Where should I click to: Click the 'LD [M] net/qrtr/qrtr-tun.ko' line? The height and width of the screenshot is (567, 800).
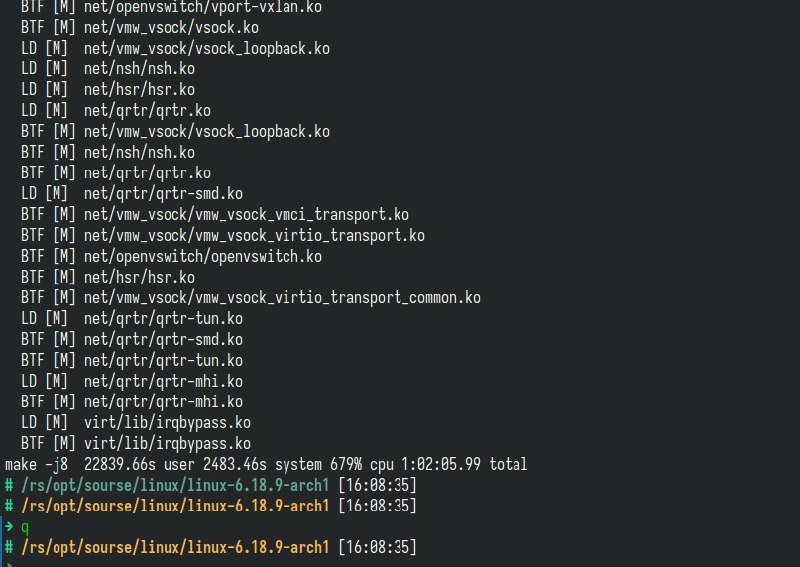(131, 319)
